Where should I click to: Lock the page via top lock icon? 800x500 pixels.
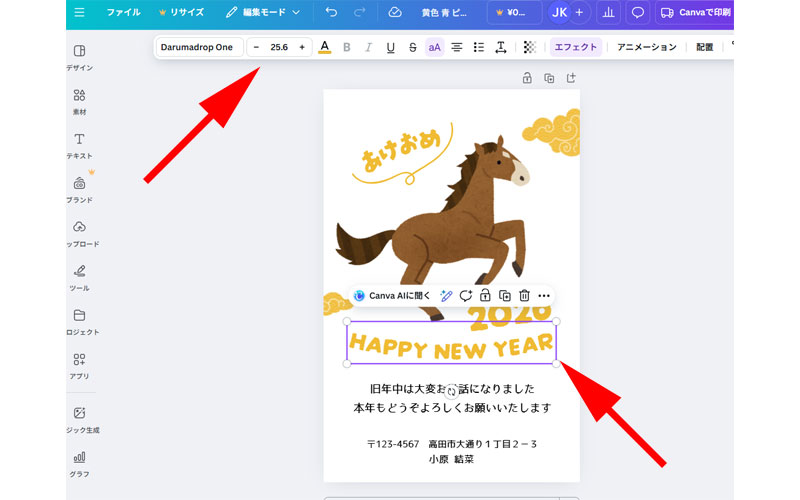point(527,78)
